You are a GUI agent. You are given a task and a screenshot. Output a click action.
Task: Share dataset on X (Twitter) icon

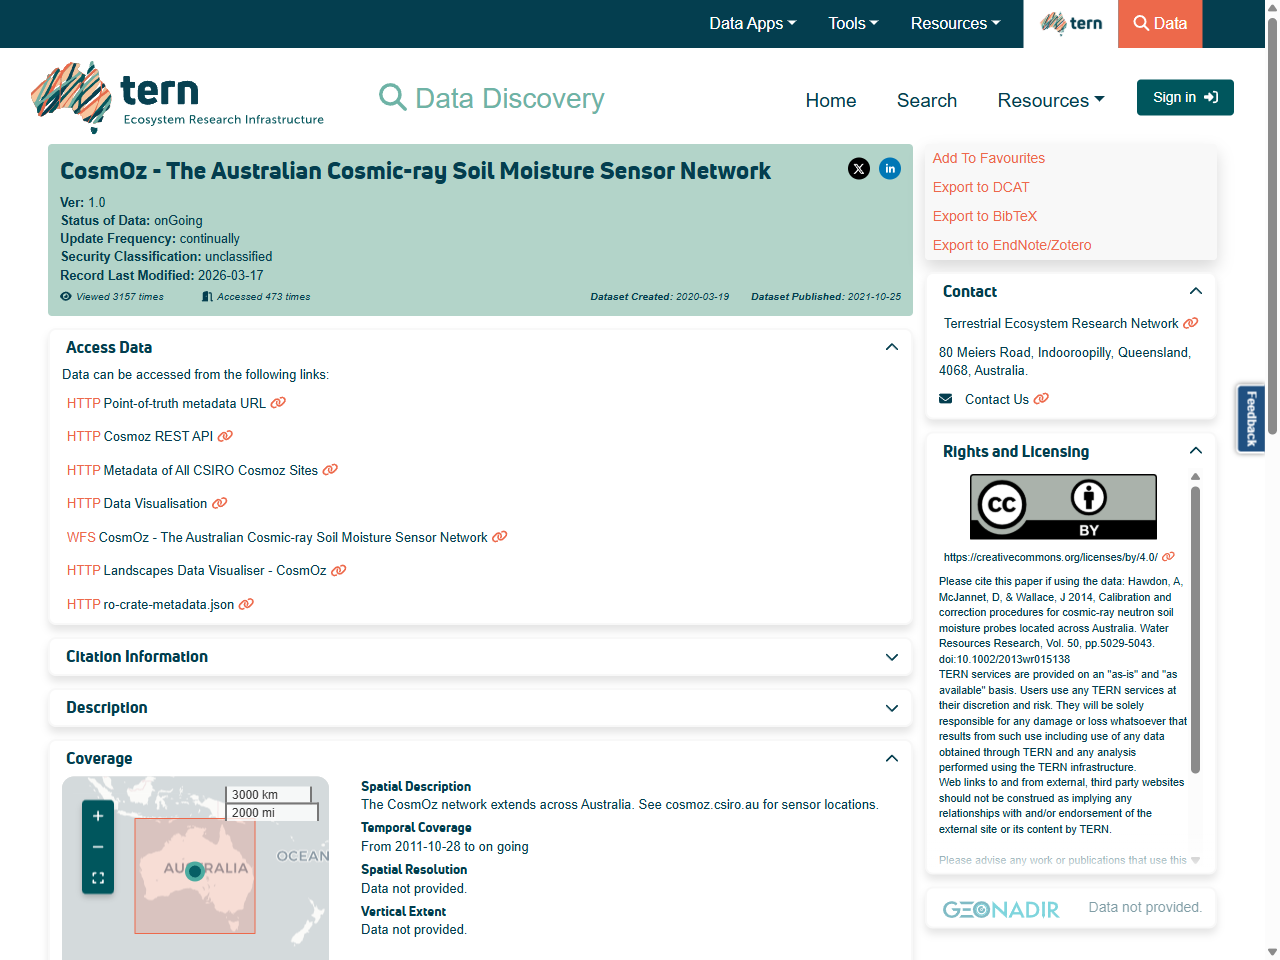pyautogui.click(x=859, y=169)
